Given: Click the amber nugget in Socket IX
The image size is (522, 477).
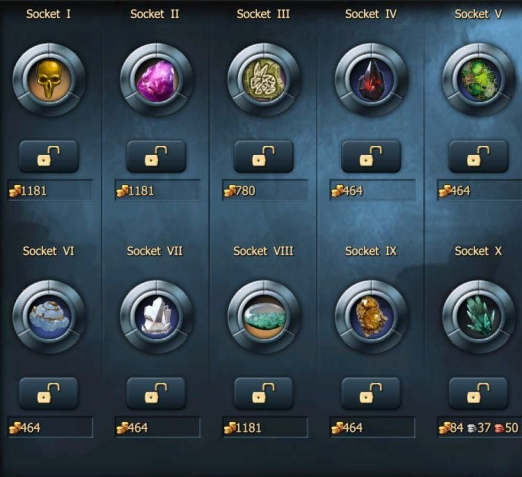Looking at the screenshot, I should [371, 317].
